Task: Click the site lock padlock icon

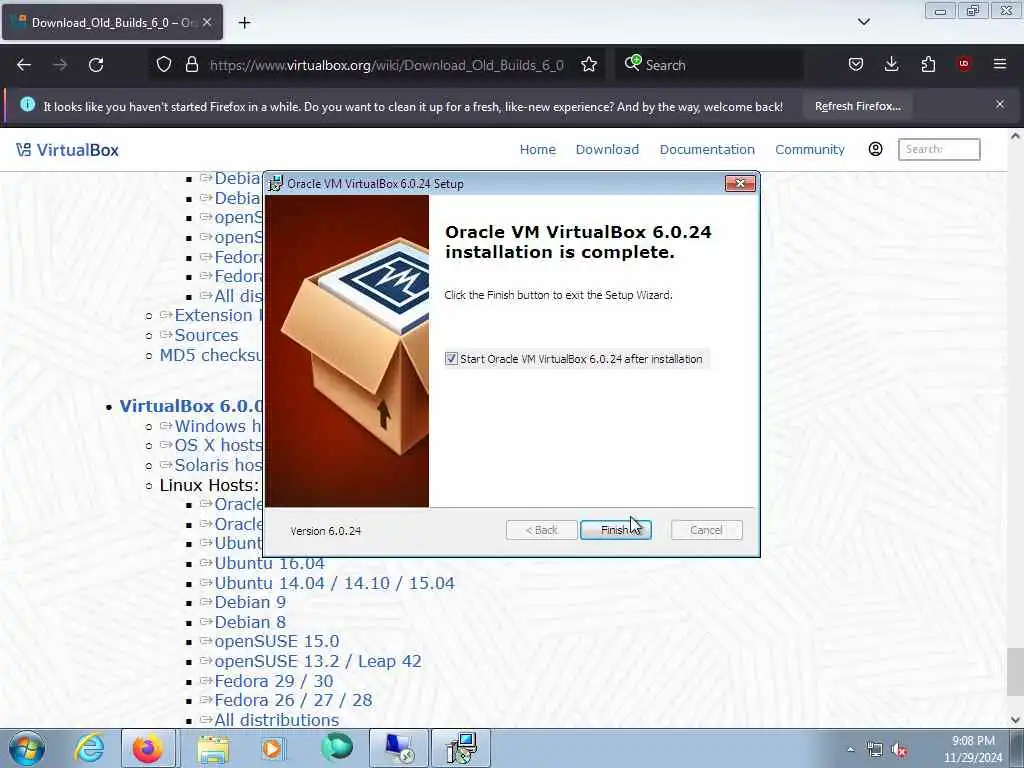Action: pos(191,64)
